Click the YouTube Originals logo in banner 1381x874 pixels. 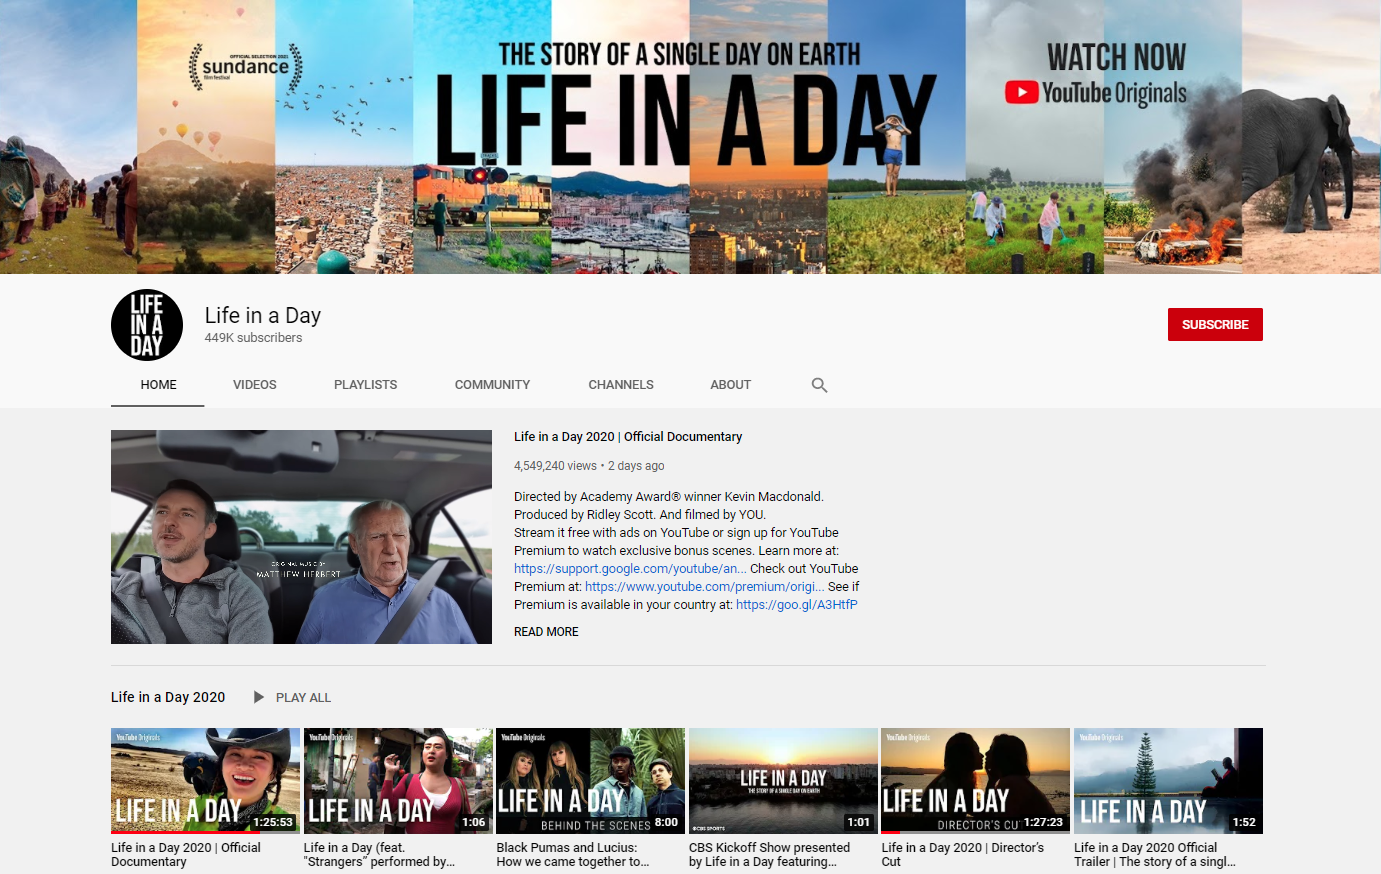[x=1096, y=93]
